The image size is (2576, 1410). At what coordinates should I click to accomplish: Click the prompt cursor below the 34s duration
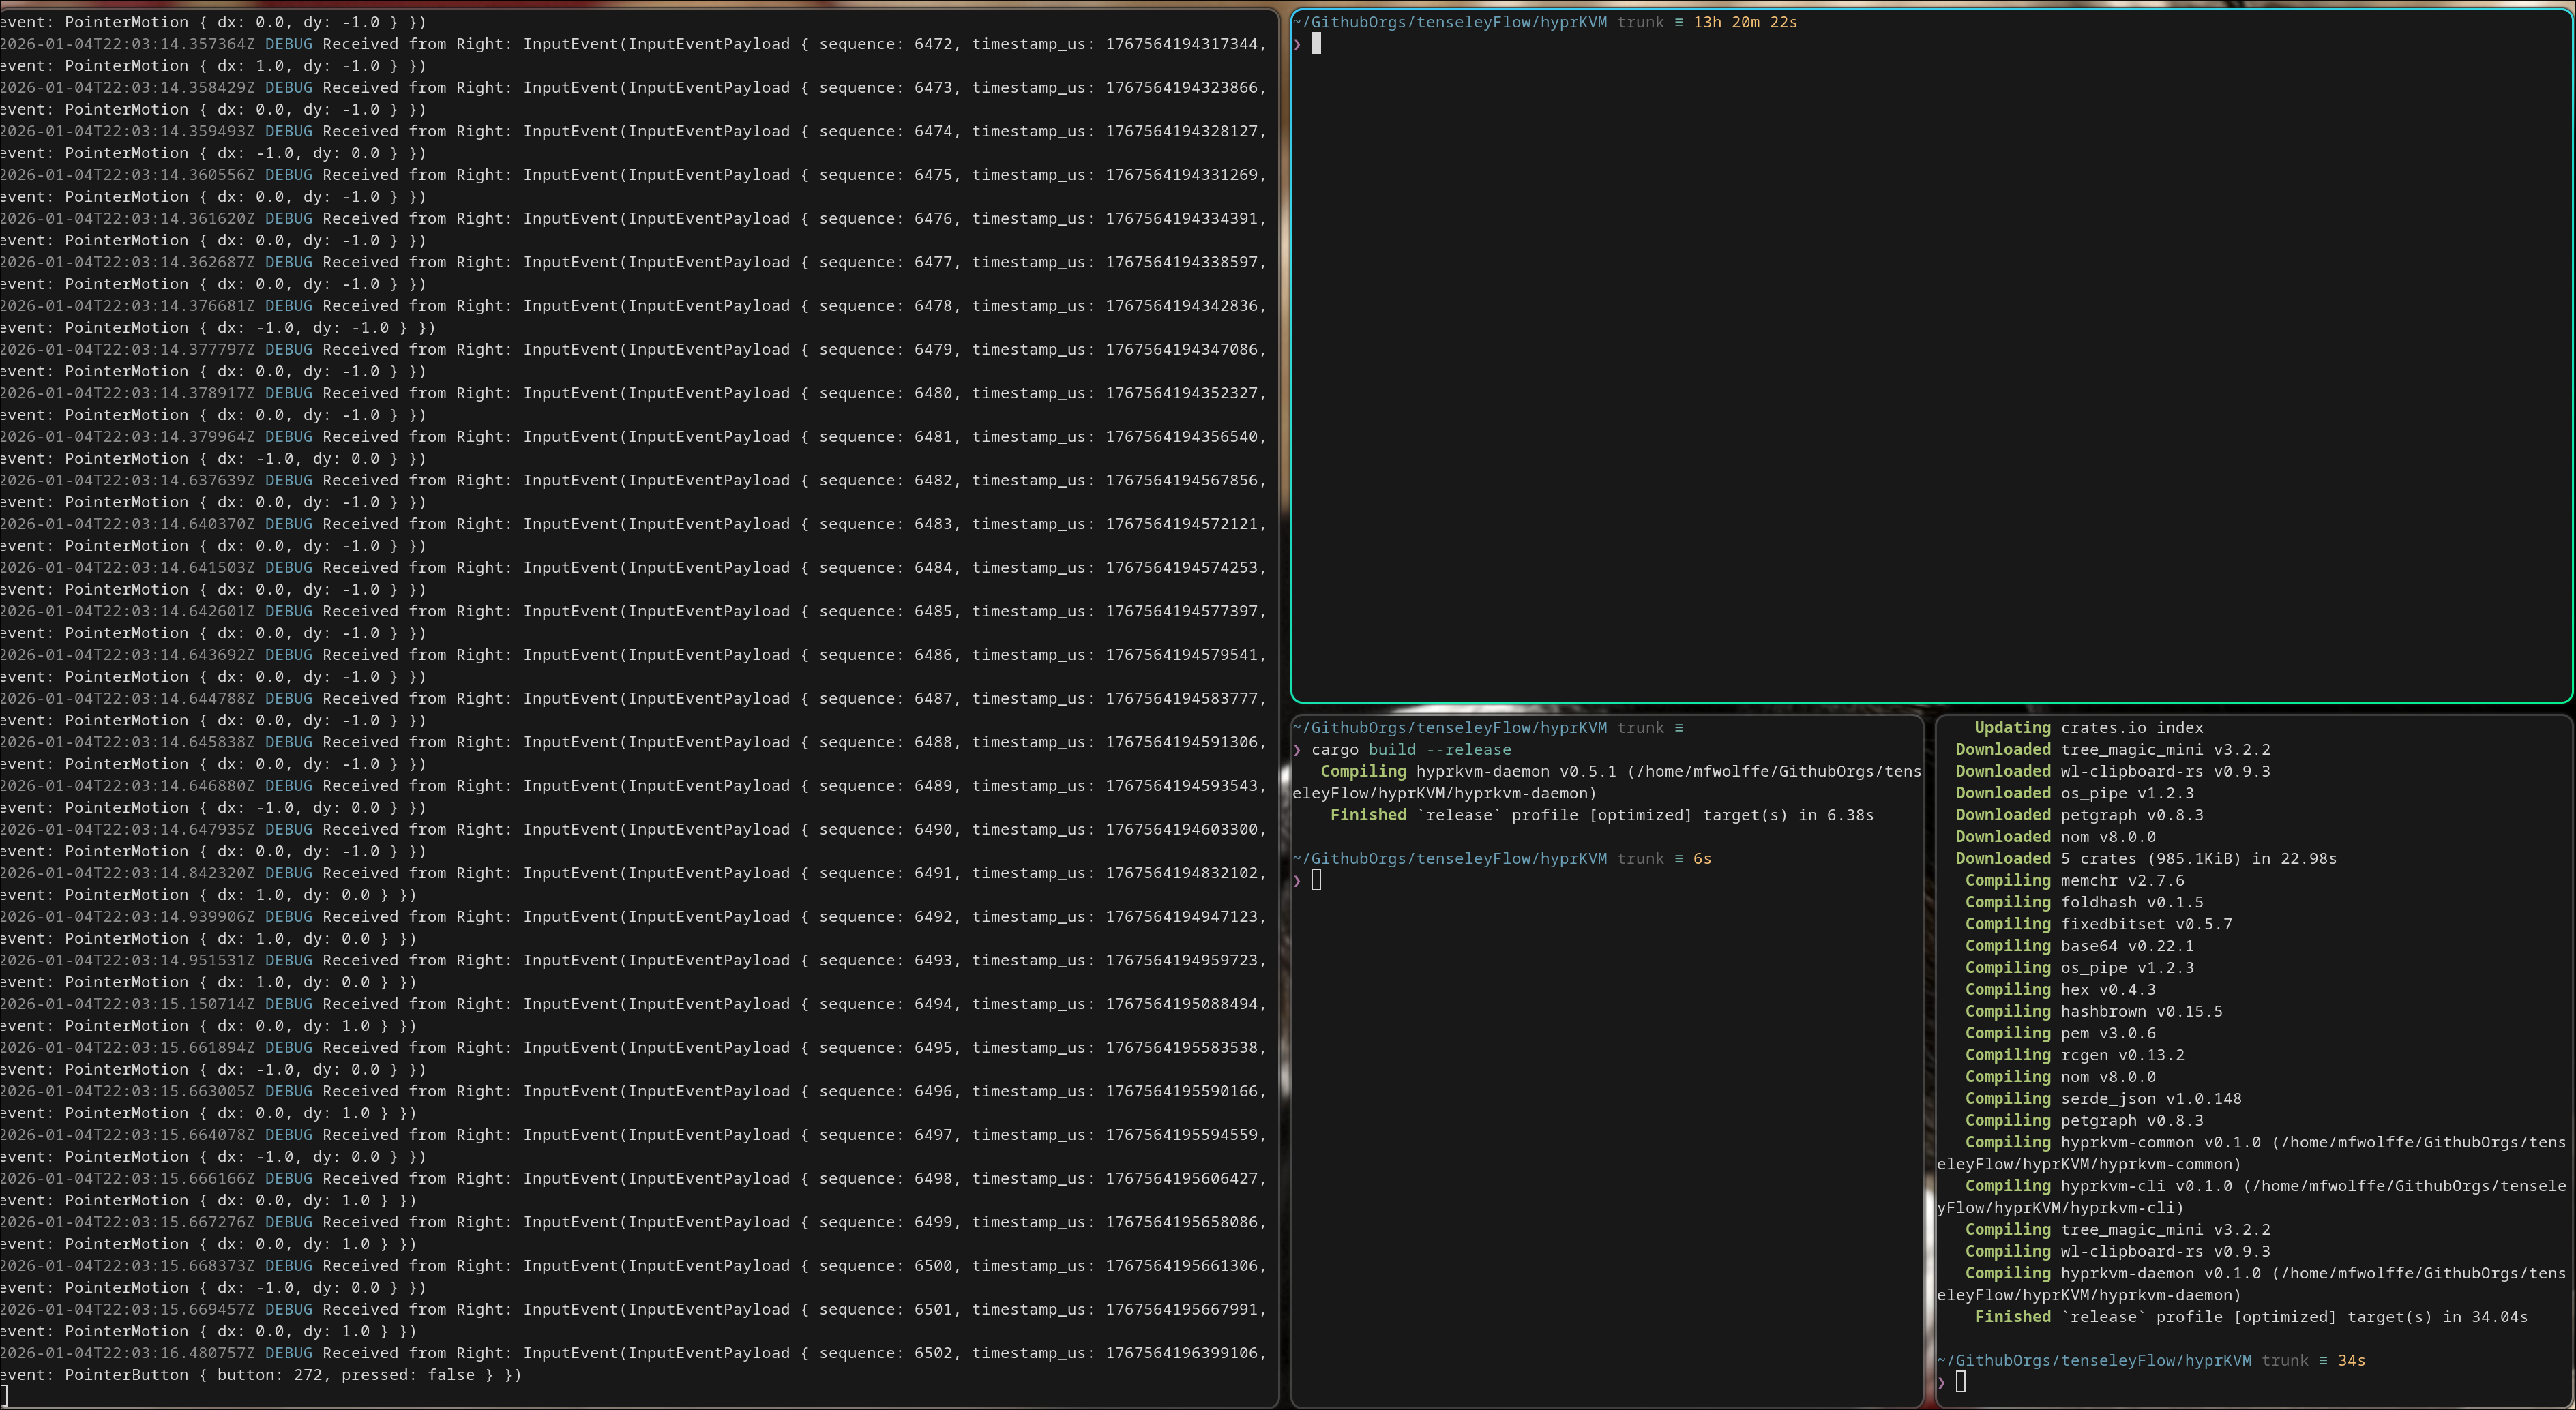point(1960,1382)
